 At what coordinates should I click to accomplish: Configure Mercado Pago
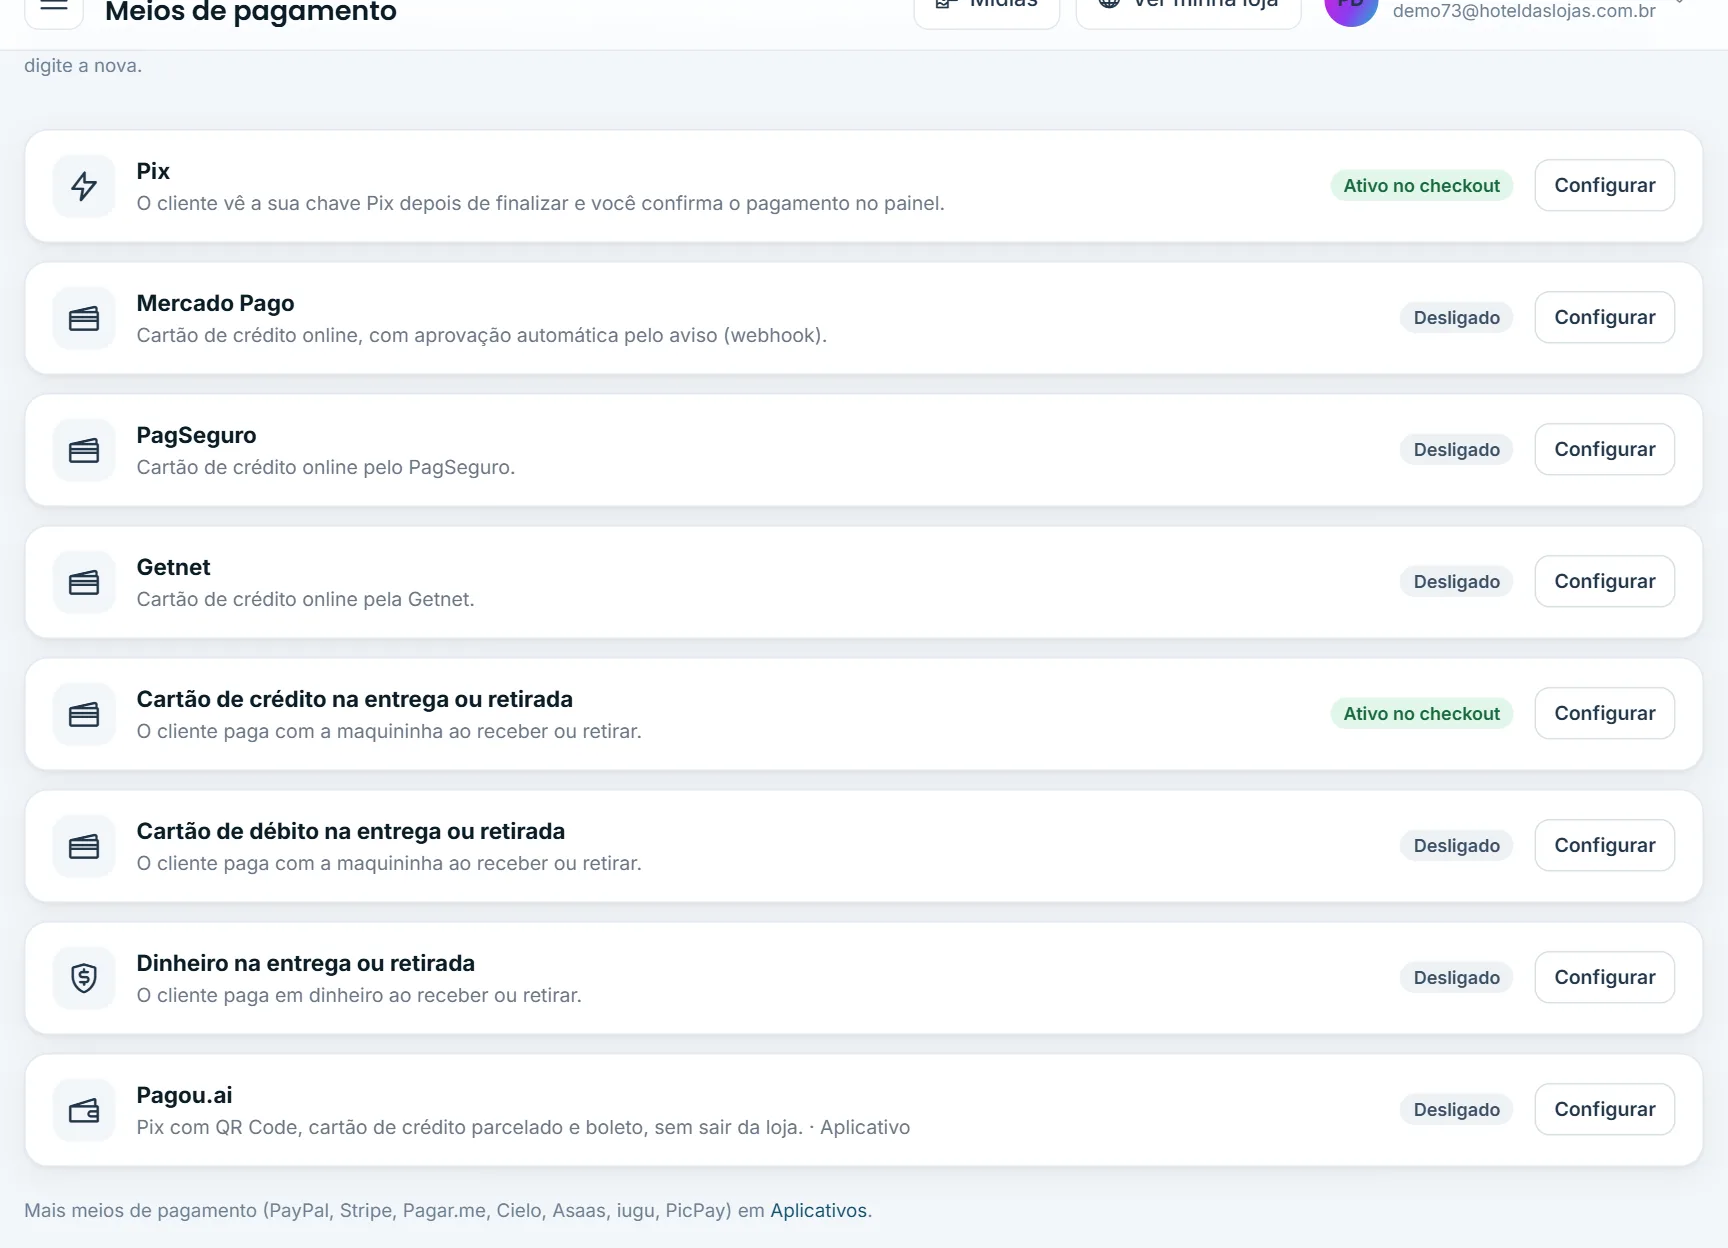(x=1605, y=317)
